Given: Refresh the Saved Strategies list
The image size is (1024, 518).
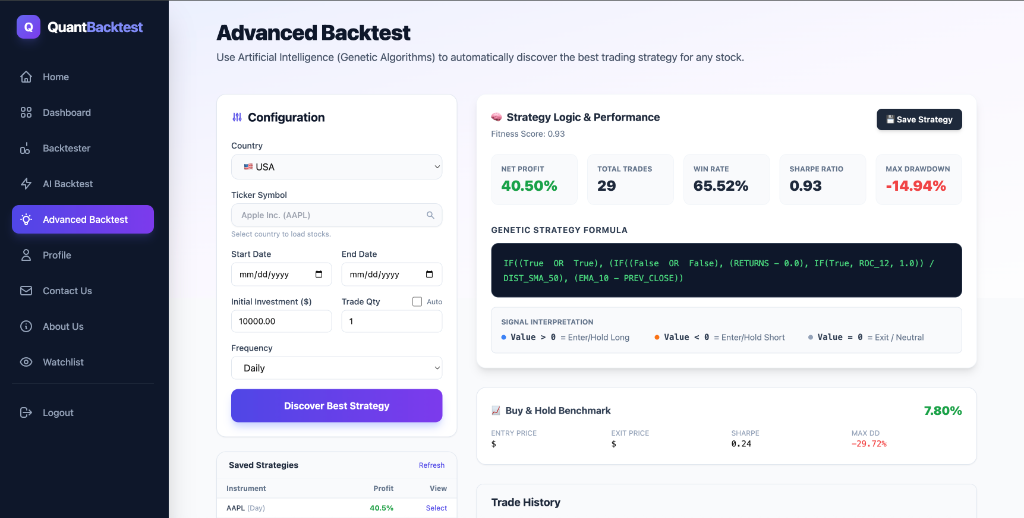Looking at the screenshot, I should [x=431, y=465].
